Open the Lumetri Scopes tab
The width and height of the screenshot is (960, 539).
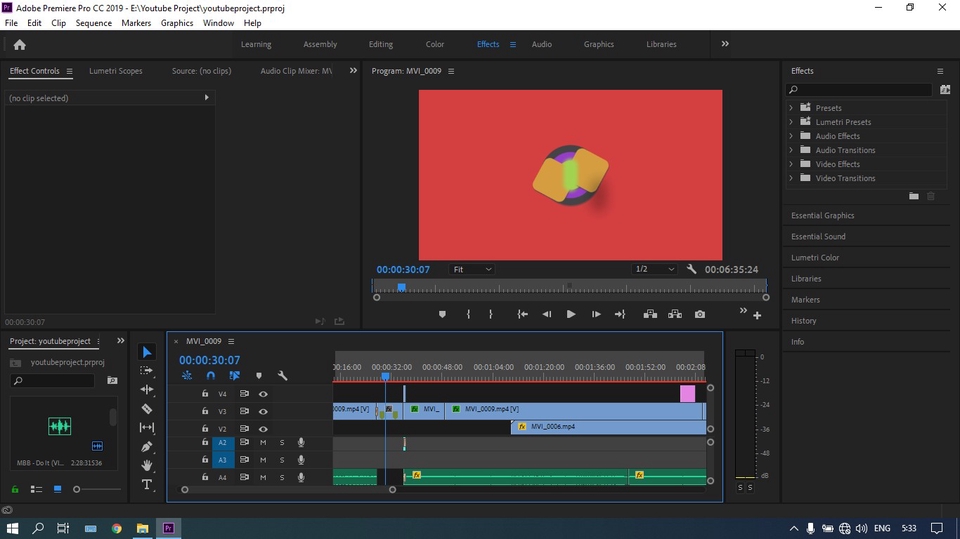116,71
